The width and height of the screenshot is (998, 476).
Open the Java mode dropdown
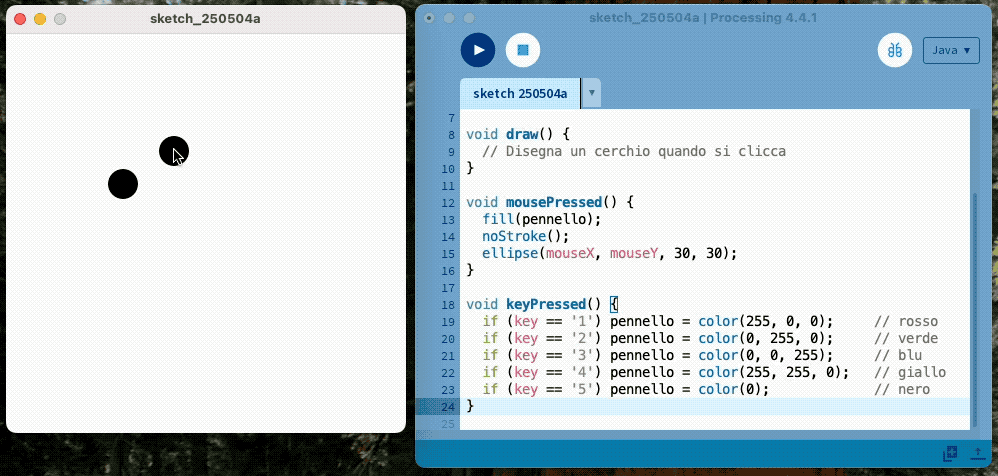pyautogui.click(x=950, y=50)
